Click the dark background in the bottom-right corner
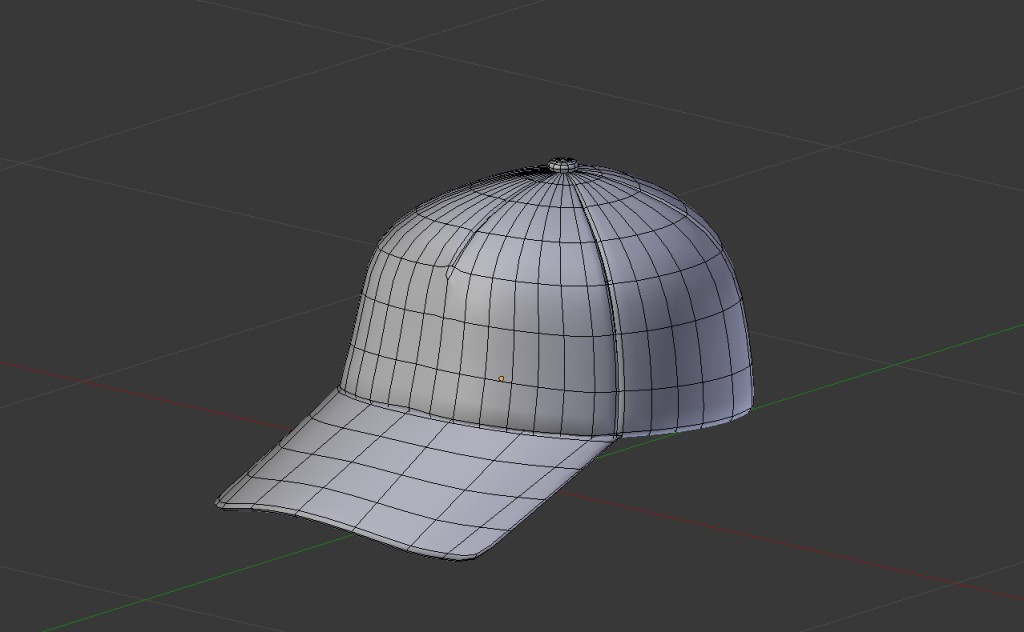The image size is (1024, 632). pos(960,600)
